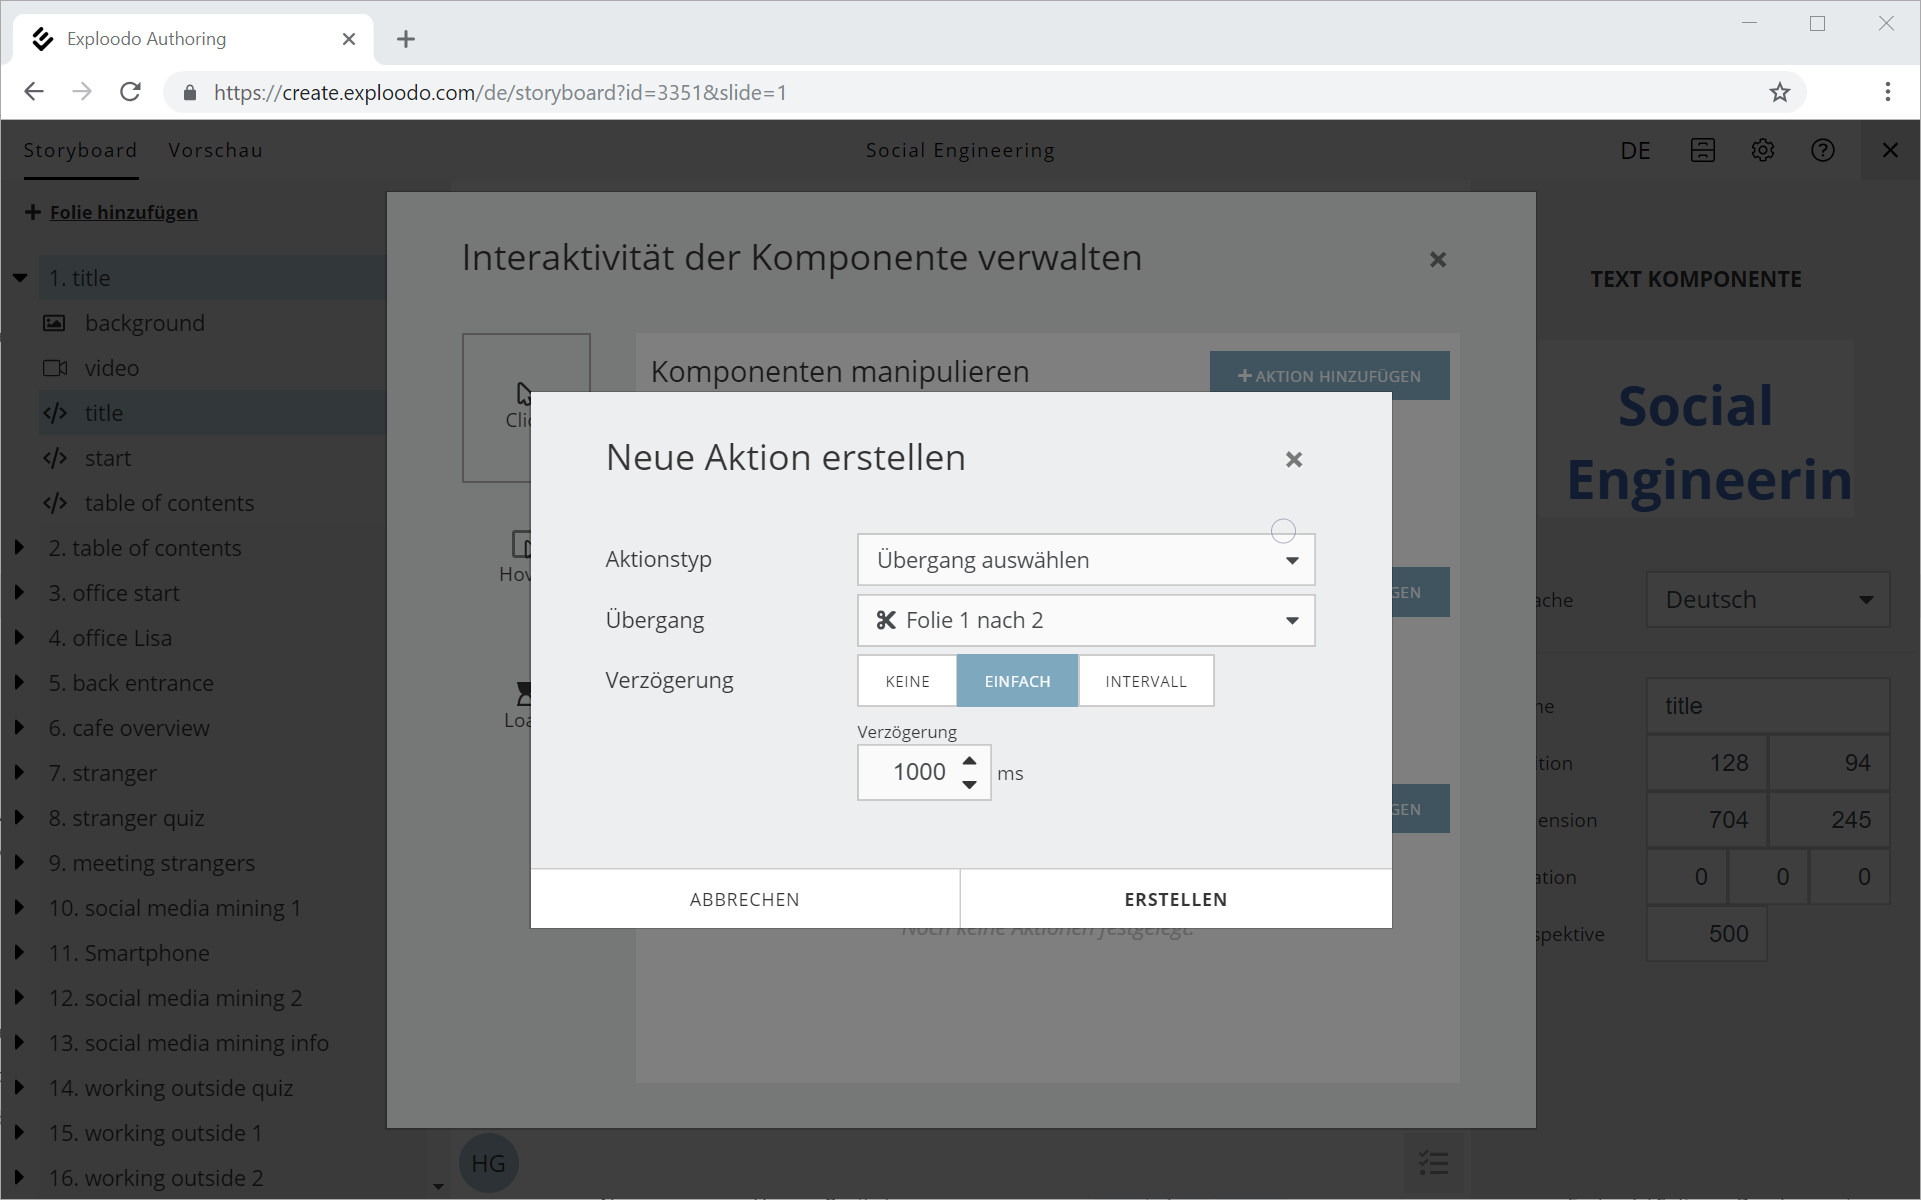
Task: Open the Übergang Folie 1 nach 2 dropdown
Action: (x=1085, y=620)
